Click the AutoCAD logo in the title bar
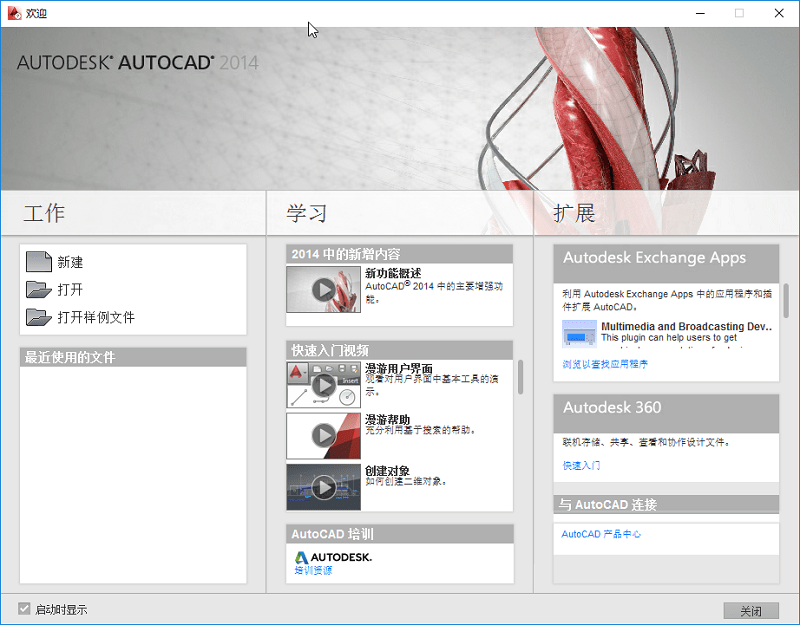This screenshot has width=800, height=625. pos(14,13)
